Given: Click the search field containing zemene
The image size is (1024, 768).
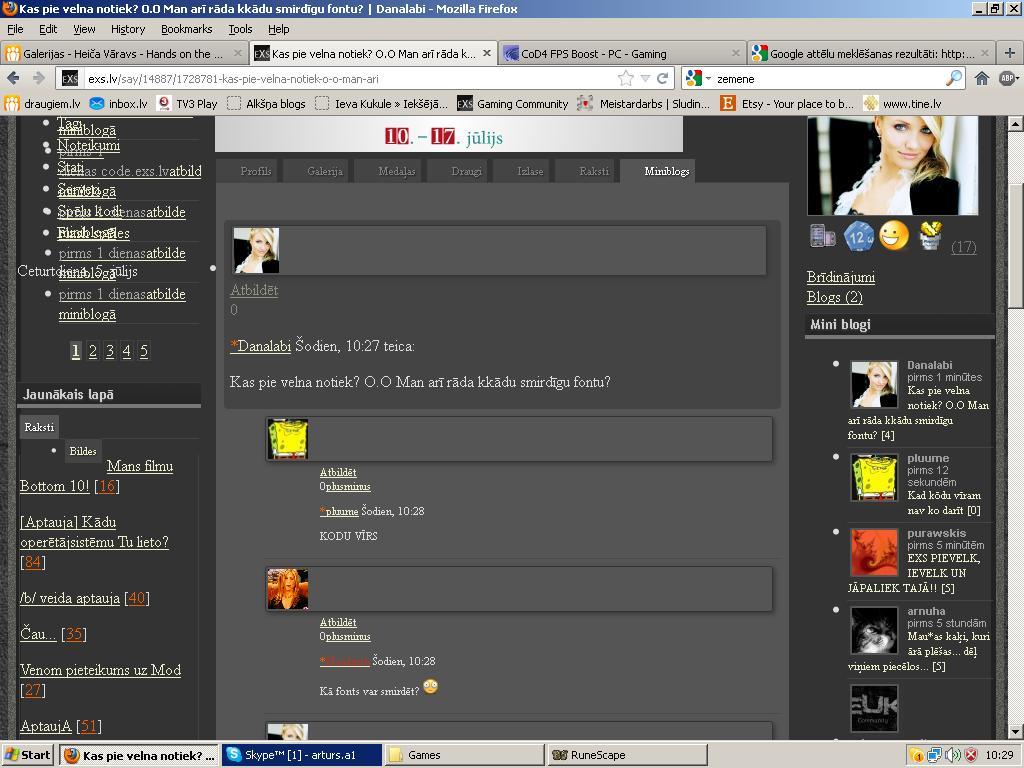Looking at the screenshot, I should coord(829,78).
